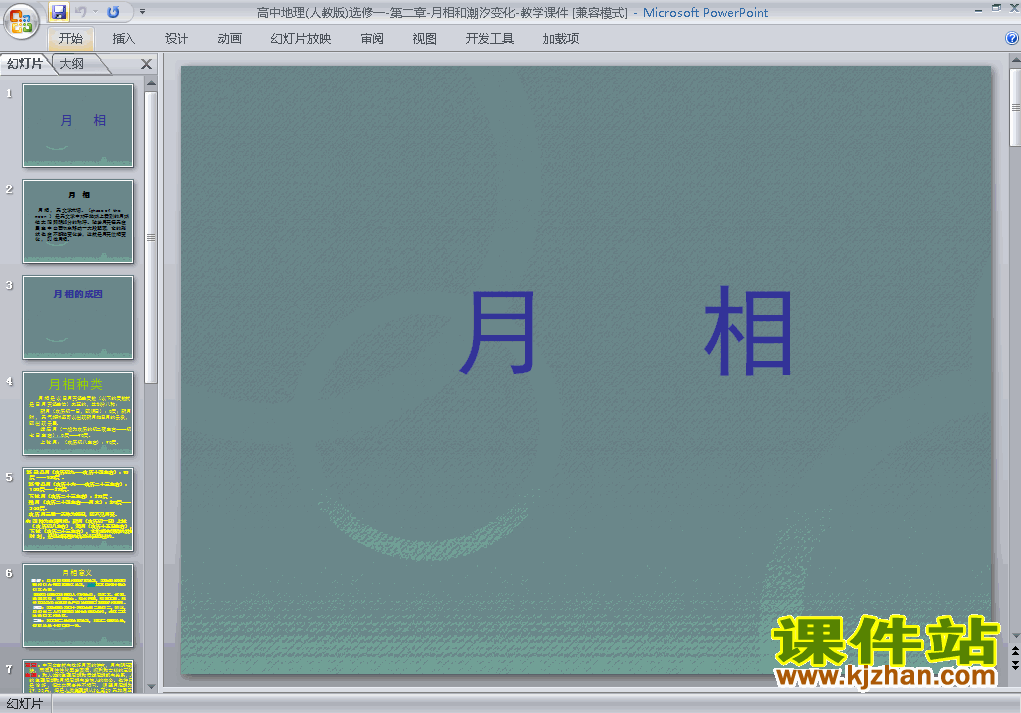Click the thumbnail pane scroll-down arrow

pyautogui.click(x=151, y=686)
